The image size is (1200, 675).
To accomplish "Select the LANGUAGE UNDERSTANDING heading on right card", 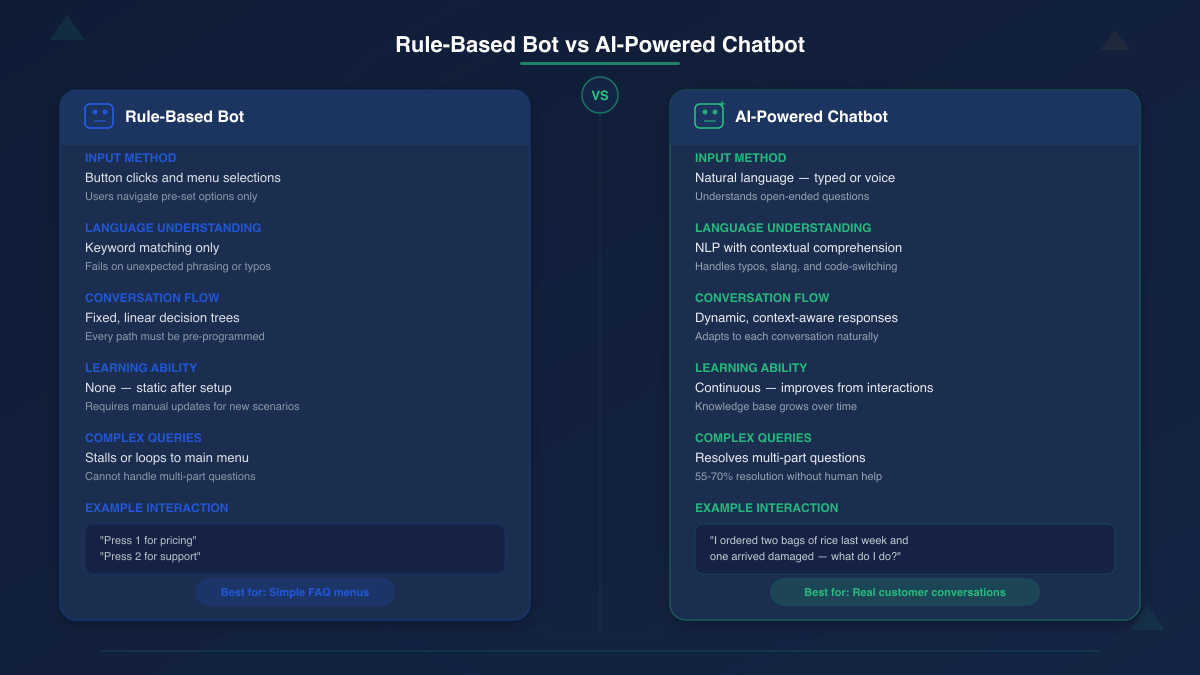I will pos(782,227).
